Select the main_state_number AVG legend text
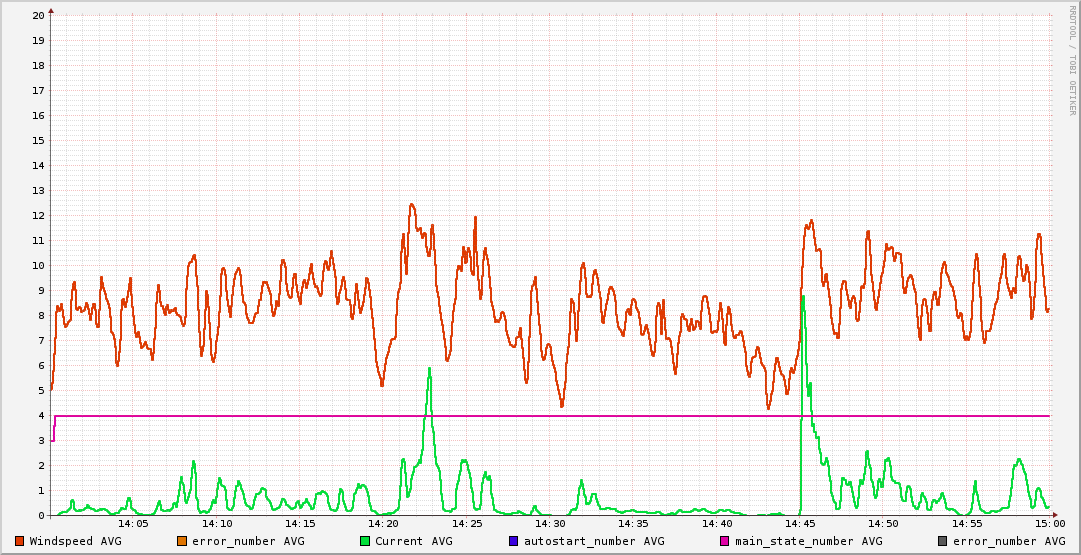This screenshot has height=555, width=1081. 809,541
